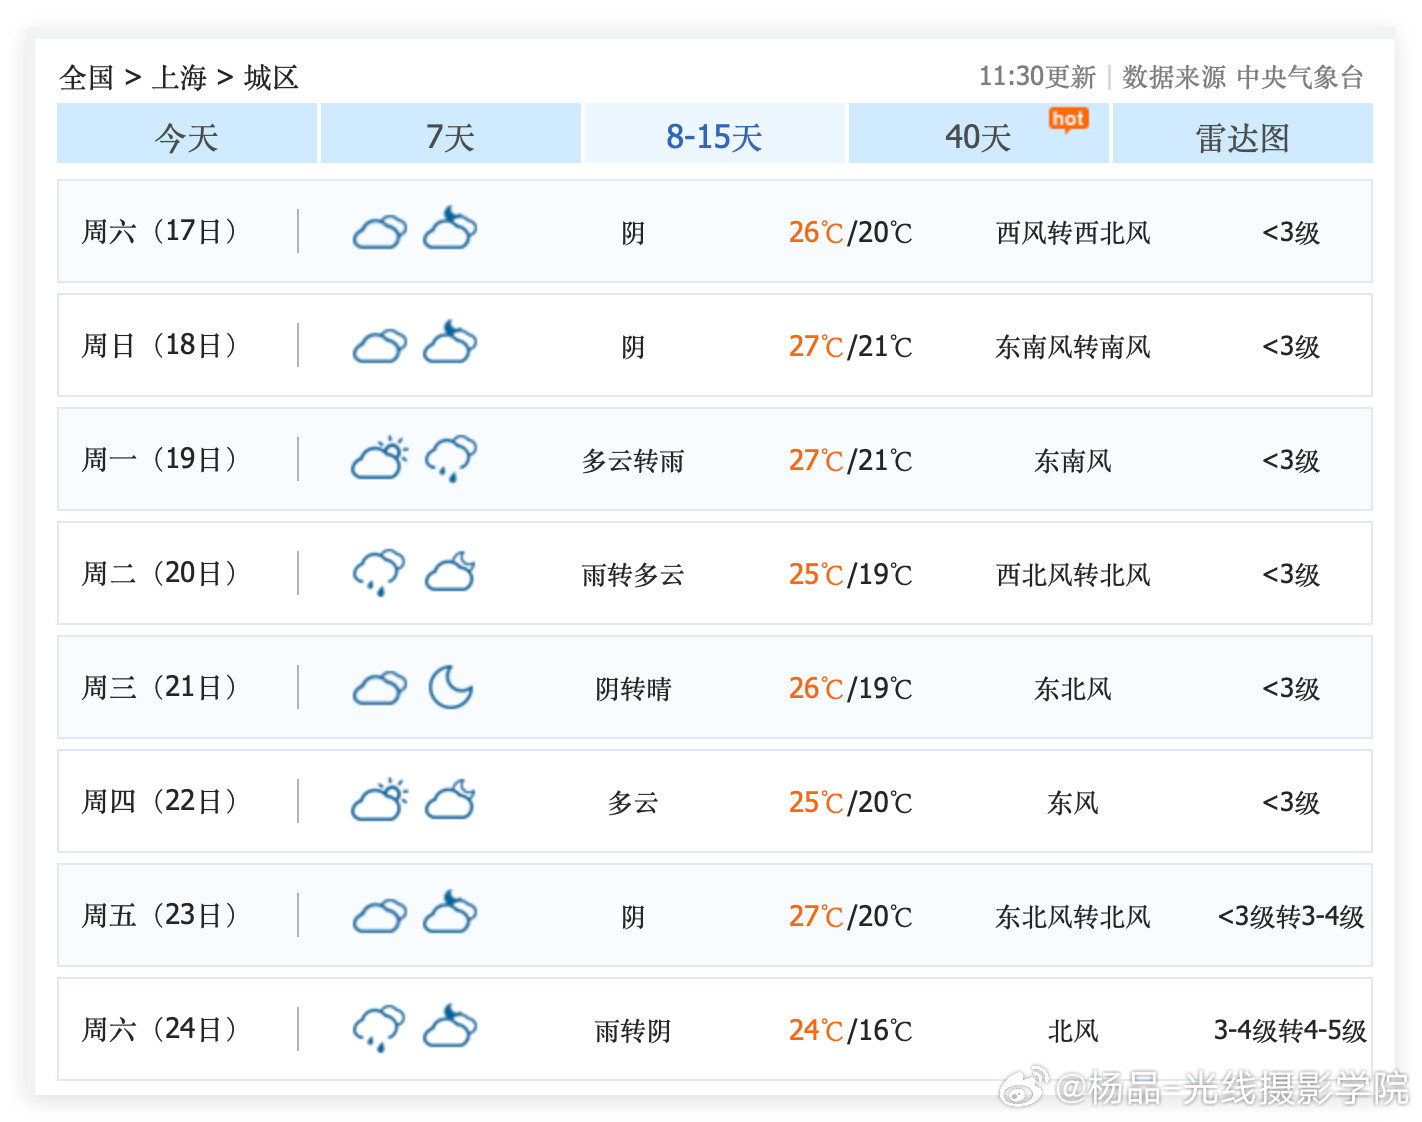Click the daytime cloudy icon for 周日（18日）
This screenshot has width=1422, height=1122.
380,346
